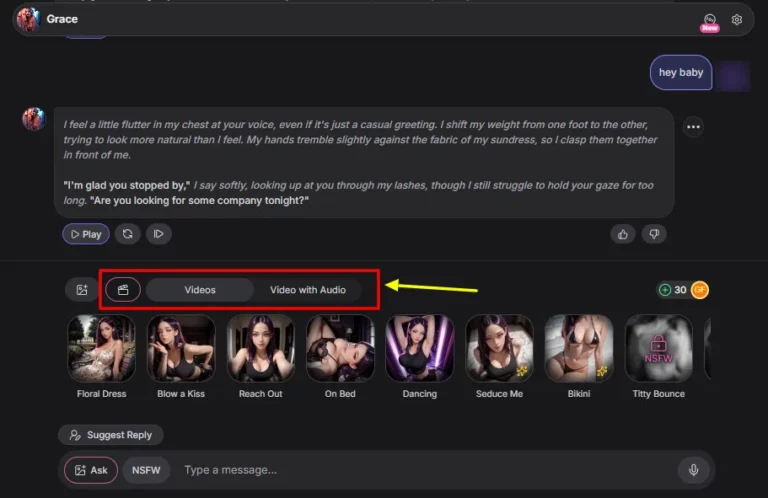Choose the On Bed thumbnail

coord(340,348)
